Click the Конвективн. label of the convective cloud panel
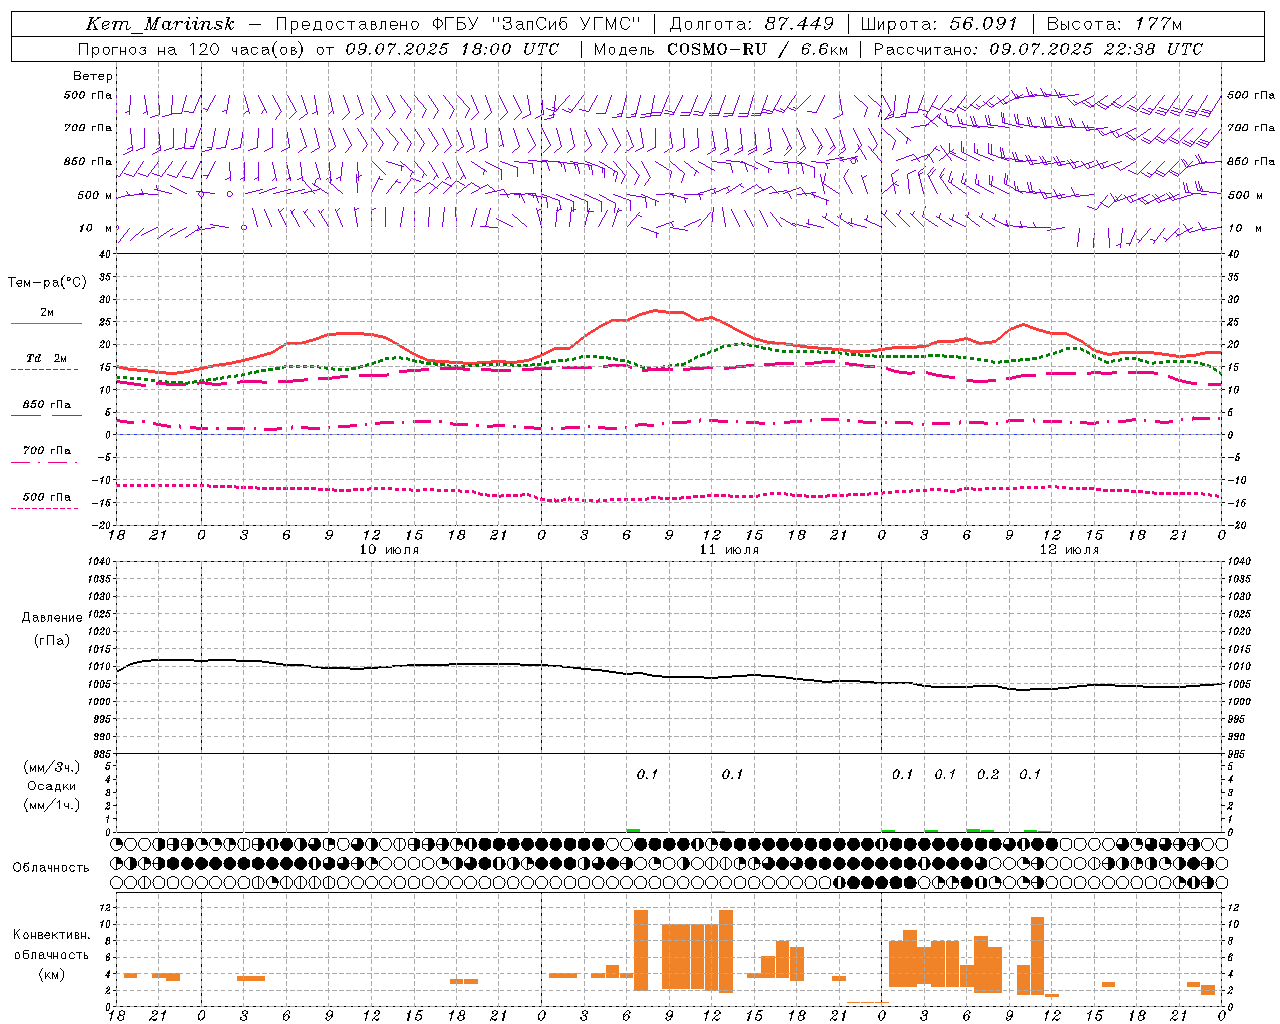 click(x=52, y=935)
